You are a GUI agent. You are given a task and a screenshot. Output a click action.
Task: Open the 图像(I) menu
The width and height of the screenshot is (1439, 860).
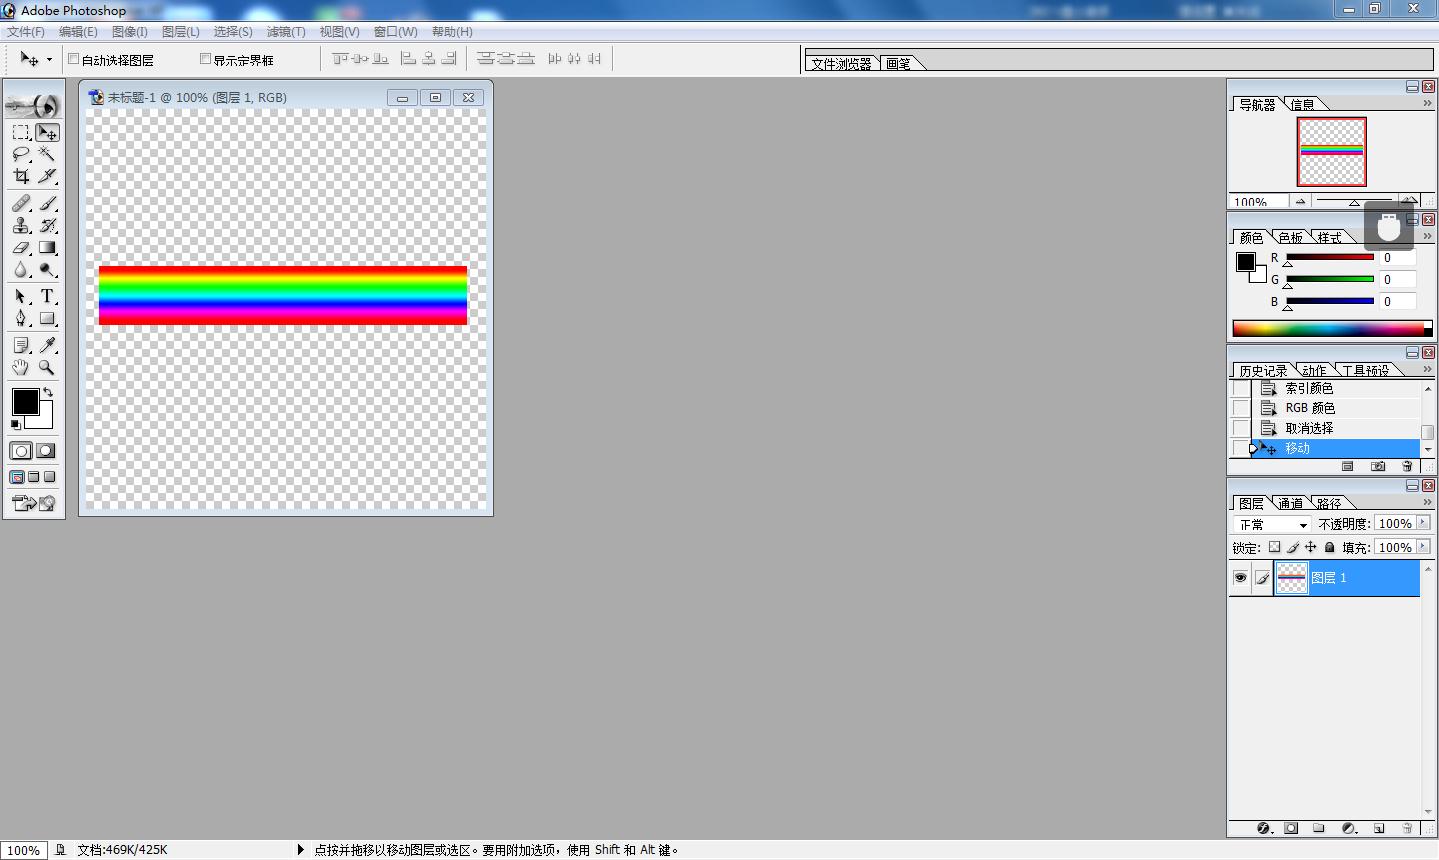click(129, 32)
